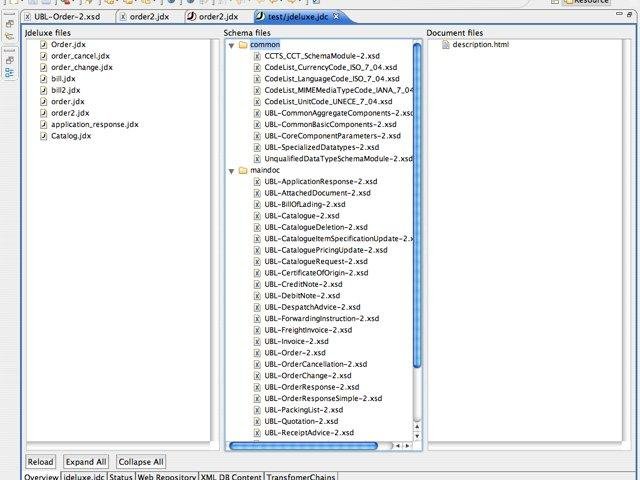Click the UBL-Invoice-2.xsd schema file icon

point(257,342)
